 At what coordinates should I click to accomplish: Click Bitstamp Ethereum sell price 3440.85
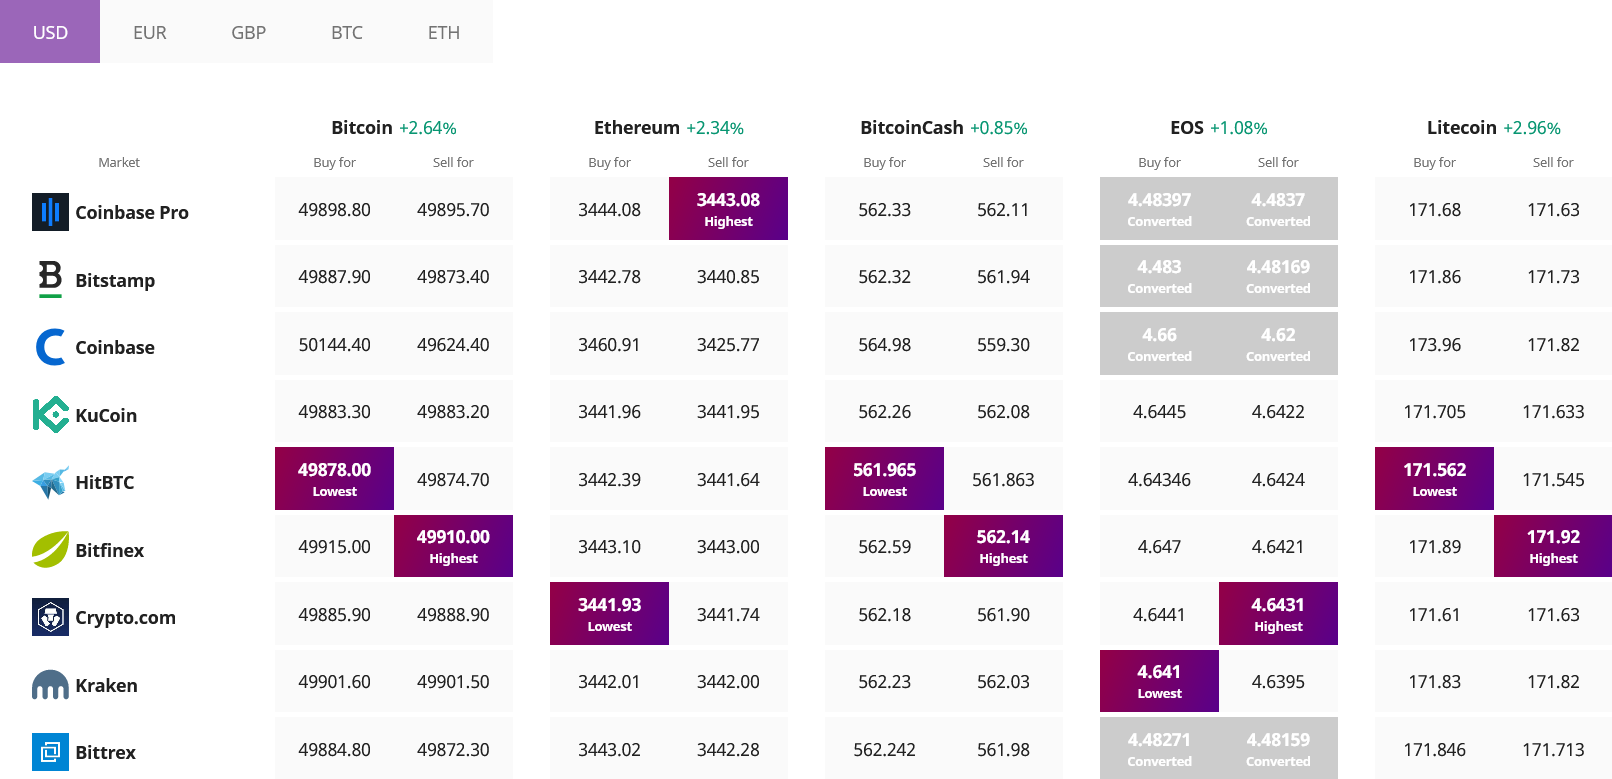[728, 276]
